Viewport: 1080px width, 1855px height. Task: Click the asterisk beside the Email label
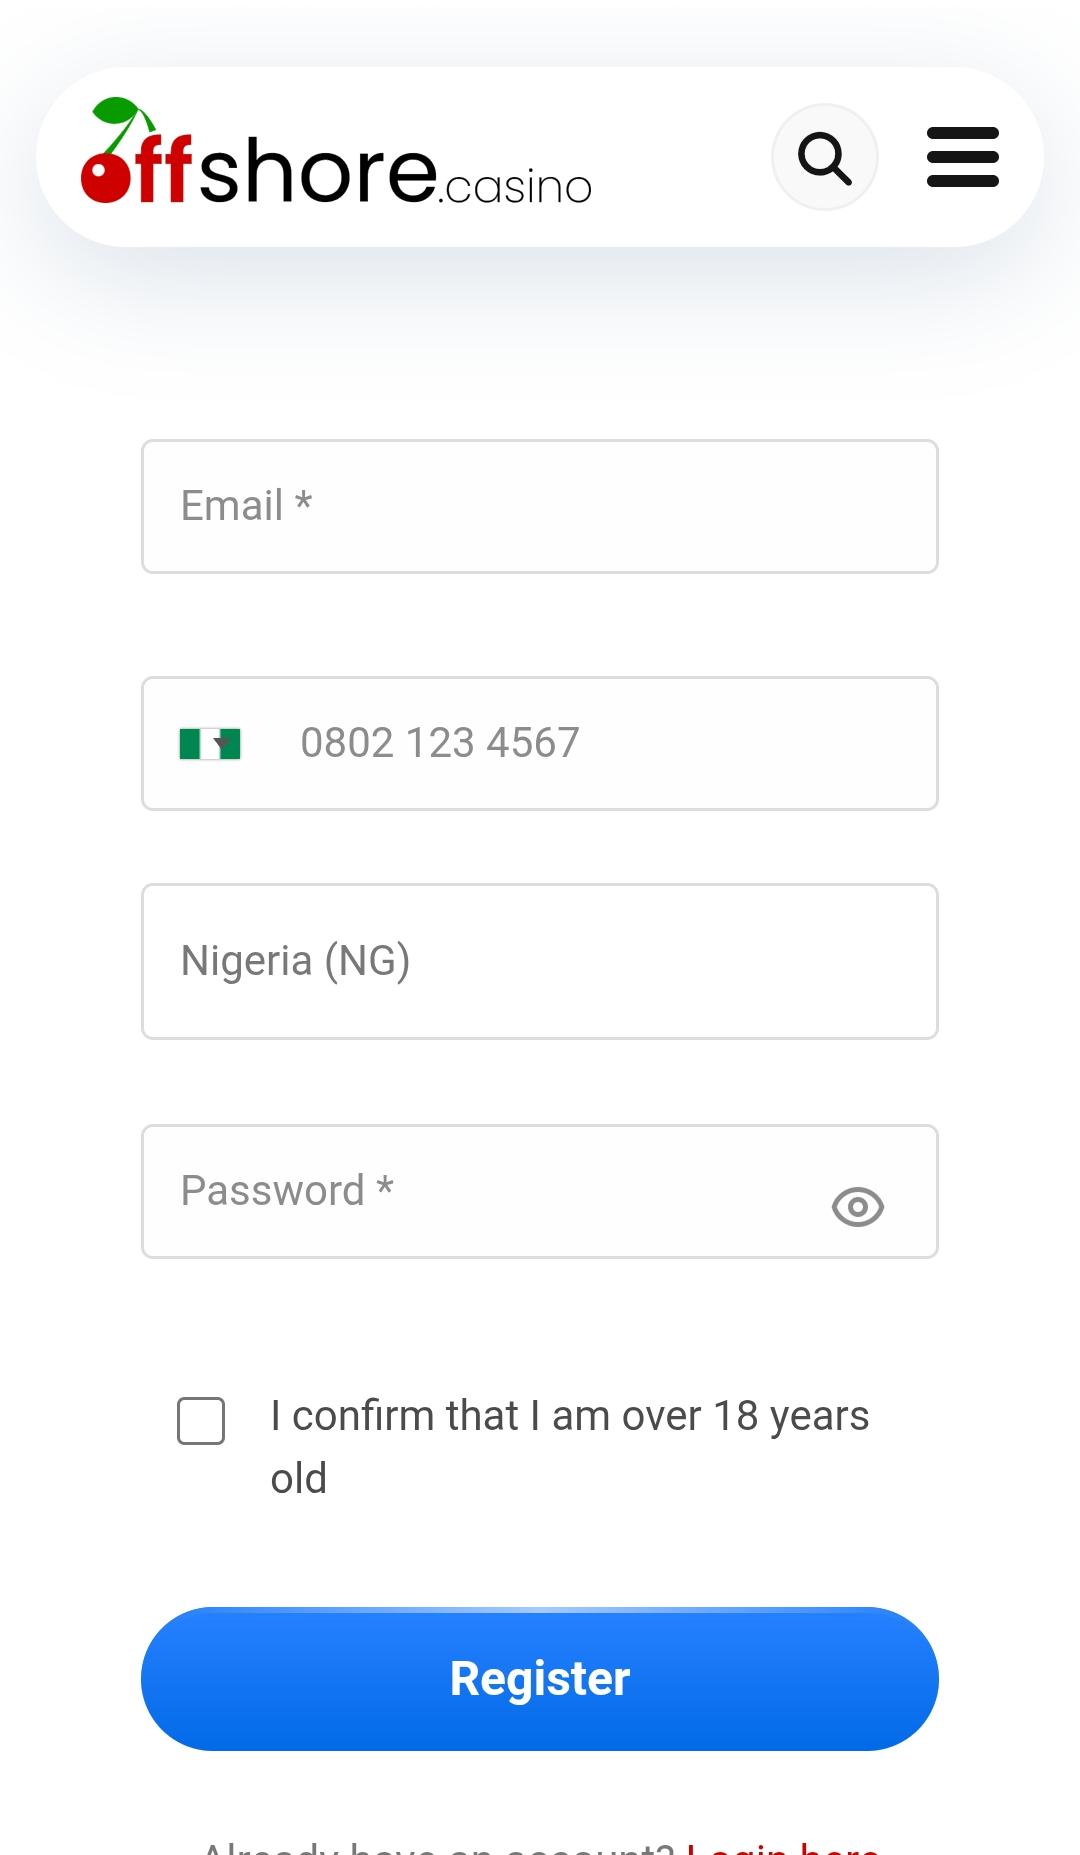pos(303,499)
